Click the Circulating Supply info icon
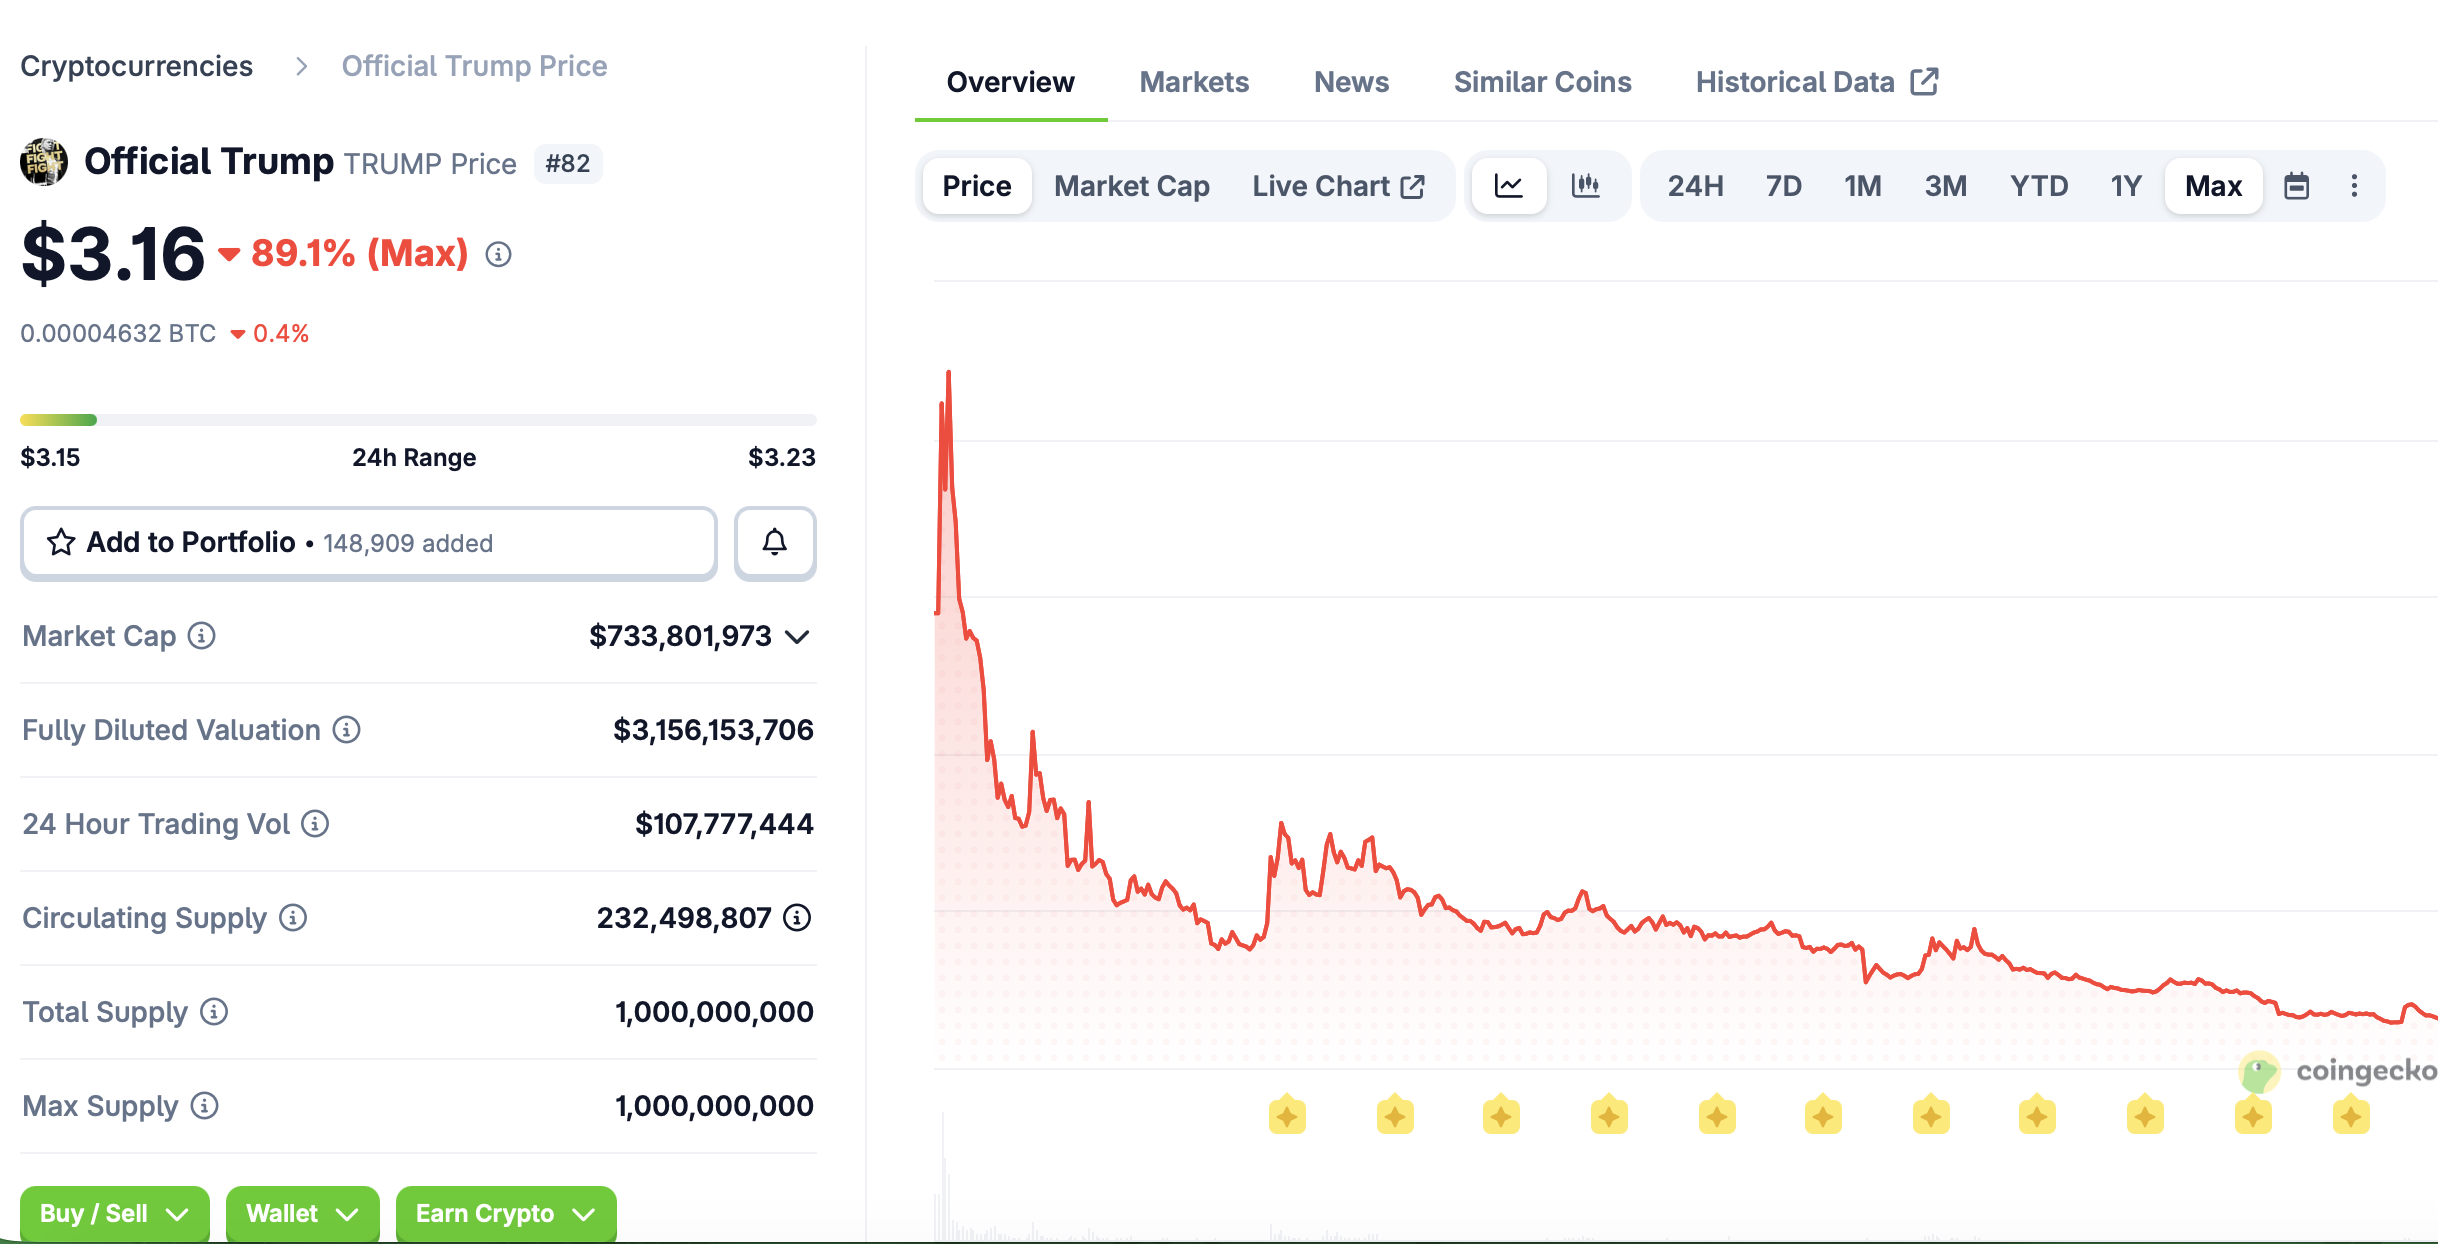 coord(291,917)
